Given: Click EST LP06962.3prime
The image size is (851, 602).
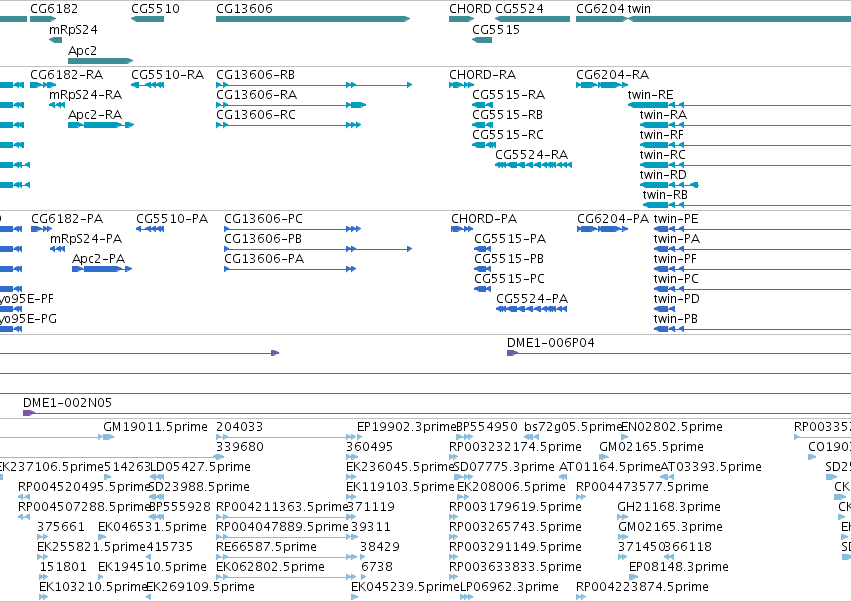Looking at the screenshot, I should [509, 587].
